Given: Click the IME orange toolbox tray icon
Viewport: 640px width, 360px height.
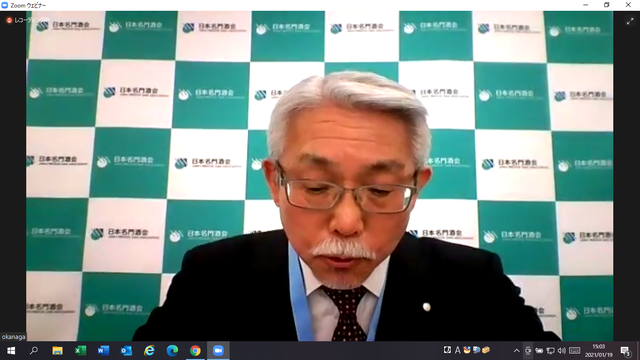Looking at the screenshot, I should [486, 350].
